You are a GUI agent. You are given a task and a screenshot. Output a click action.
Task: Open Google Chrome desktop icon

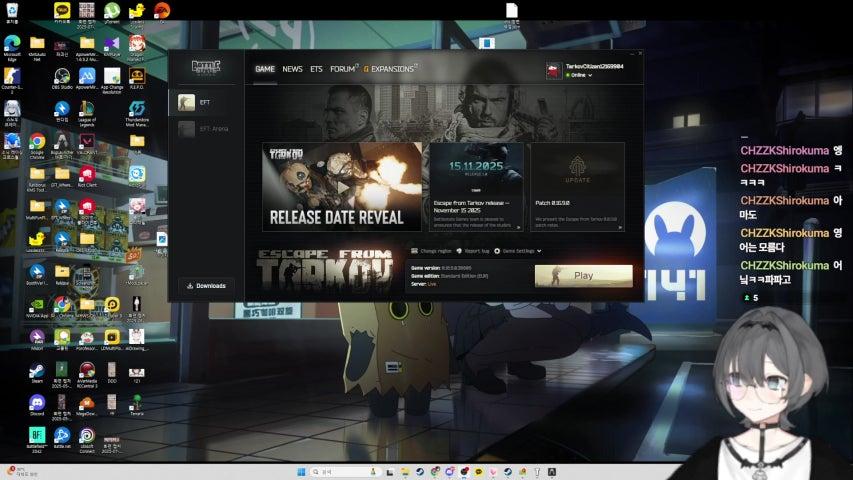tap(37, 145)
